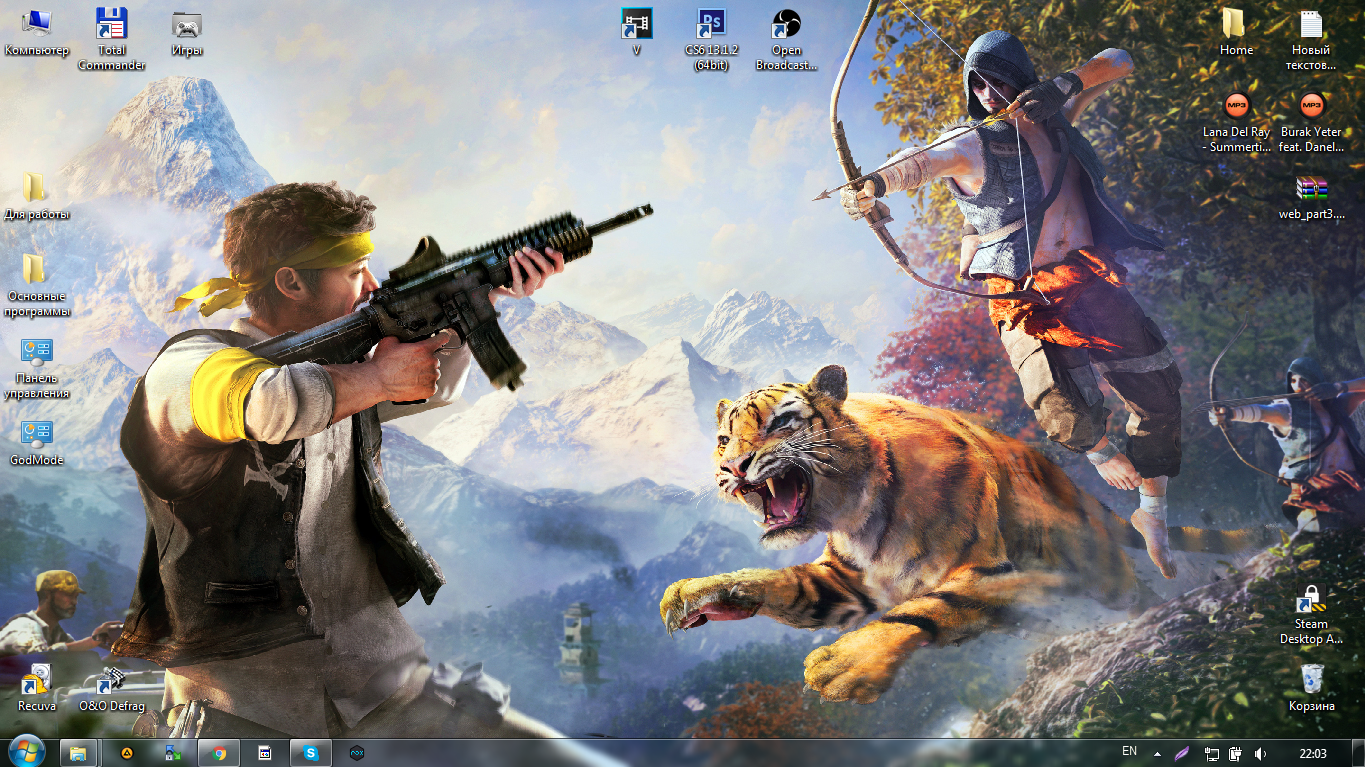Open the network connection tray icon
The width and height of the screenshot is (1365, 767).
[x=1211, y=754]
